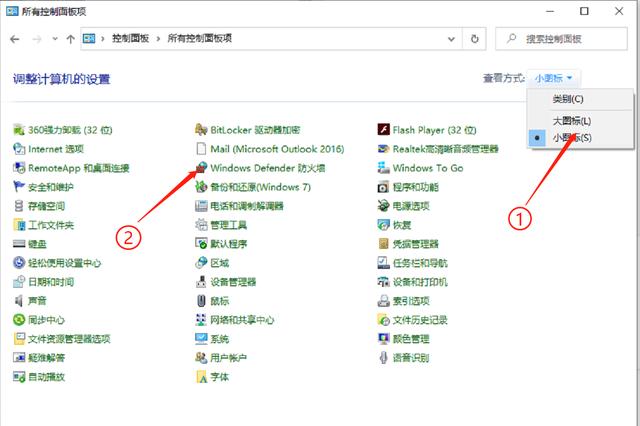Click the 声音 speaker icon

click(19, 301)
